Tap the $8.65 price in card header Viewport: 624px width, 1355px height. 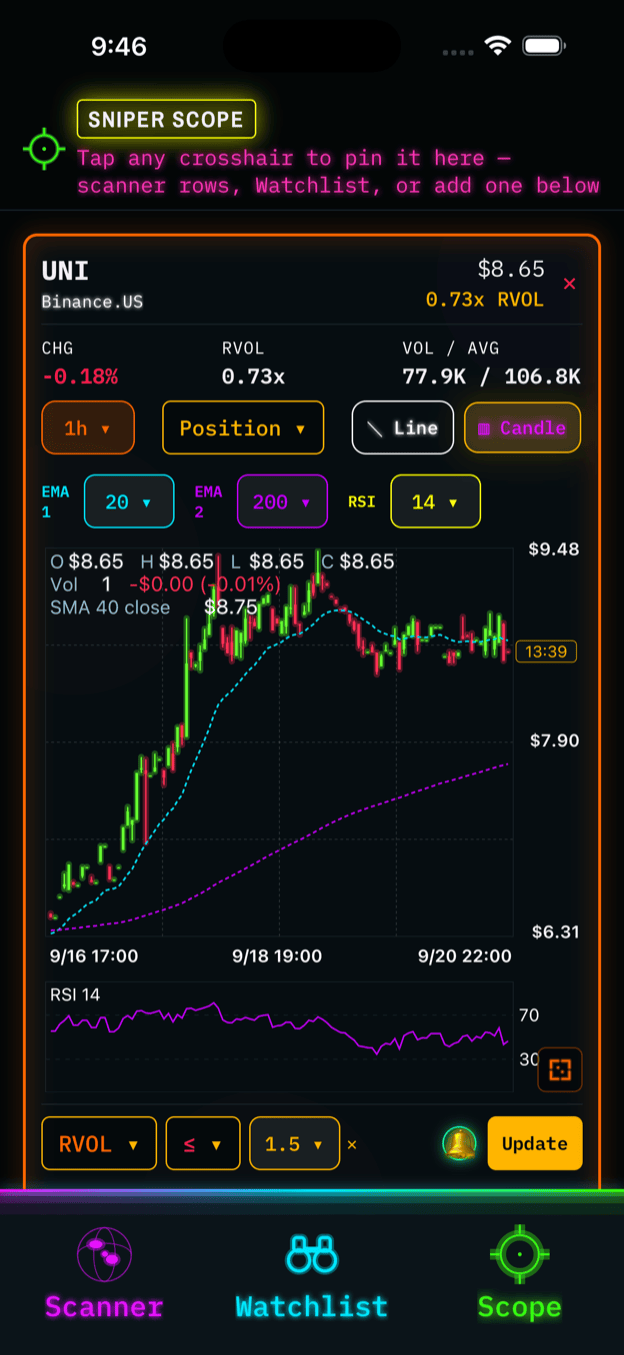(511, 268)
